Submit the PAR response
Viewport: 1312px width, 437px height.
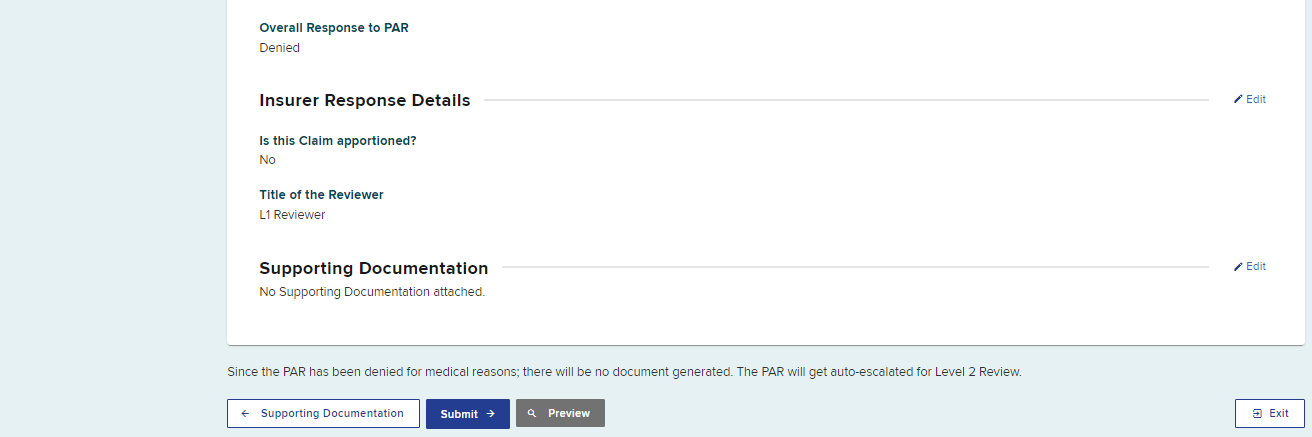pyautogui.click(x=467, y=413)
